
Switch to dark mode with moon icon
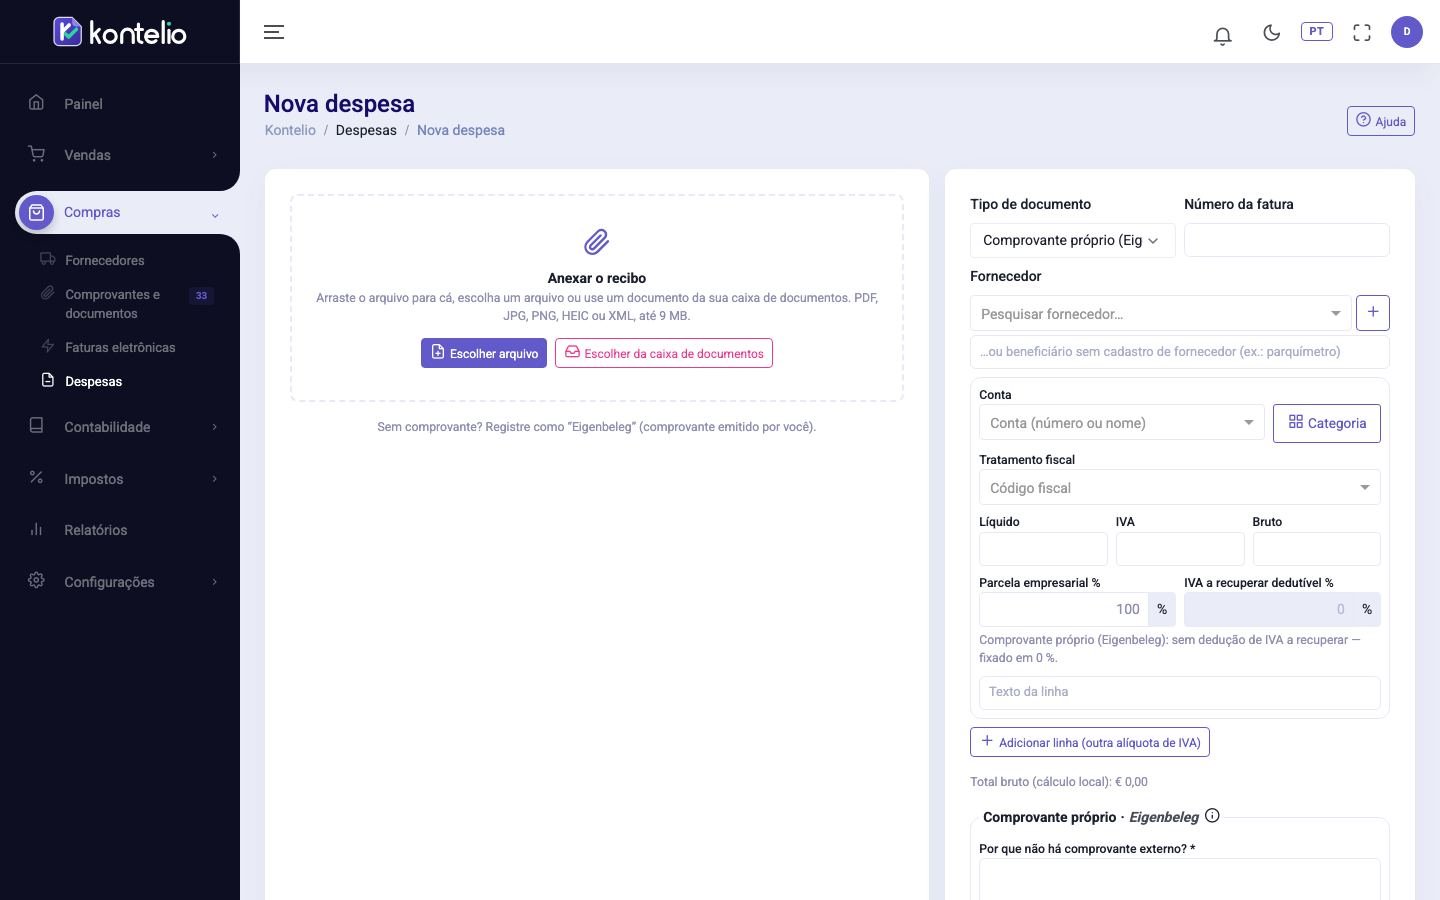[1272, 33]
